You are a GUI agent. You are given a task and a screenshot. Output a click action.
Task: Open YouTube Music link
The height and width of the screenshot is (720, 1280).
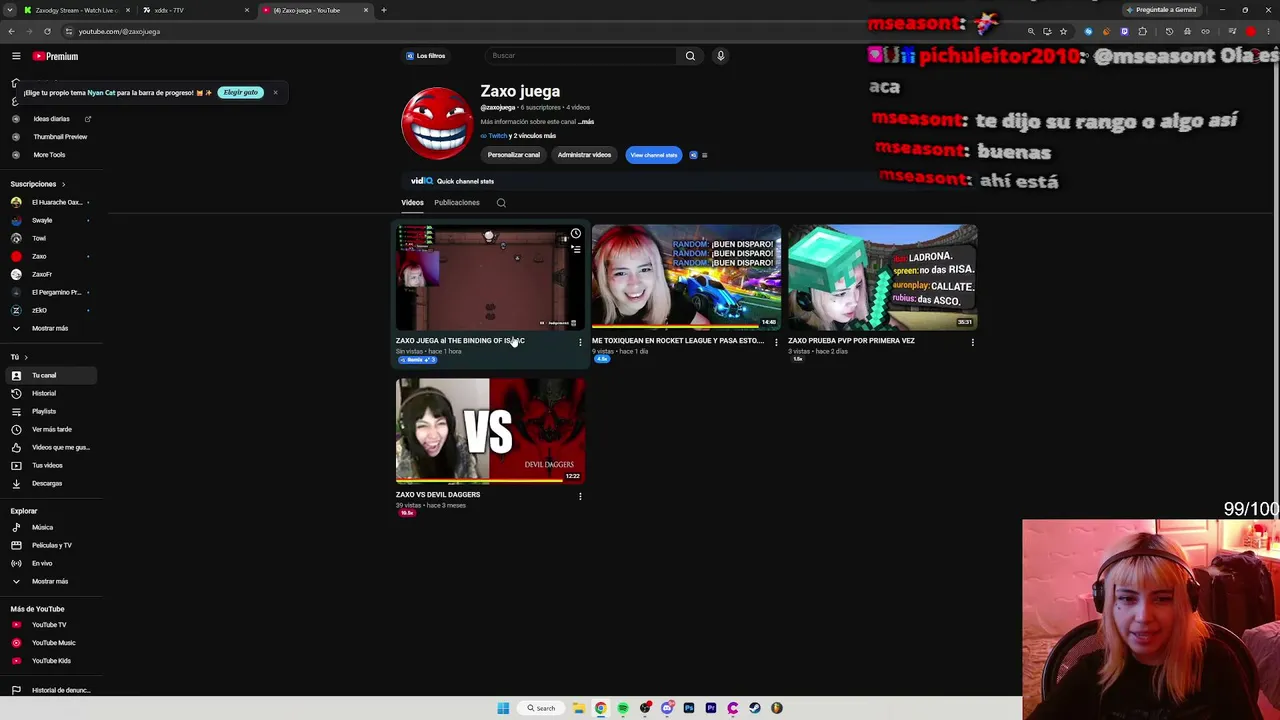(x=50, y=643)
